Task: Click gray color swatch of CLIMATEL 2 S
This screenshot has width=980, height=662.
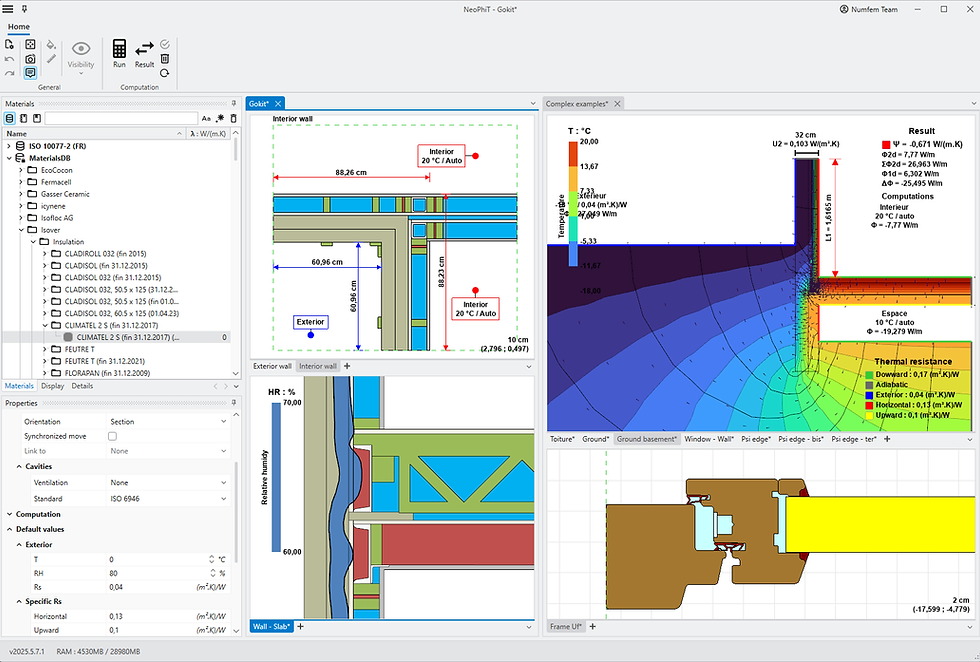Action: coord(68,337)
